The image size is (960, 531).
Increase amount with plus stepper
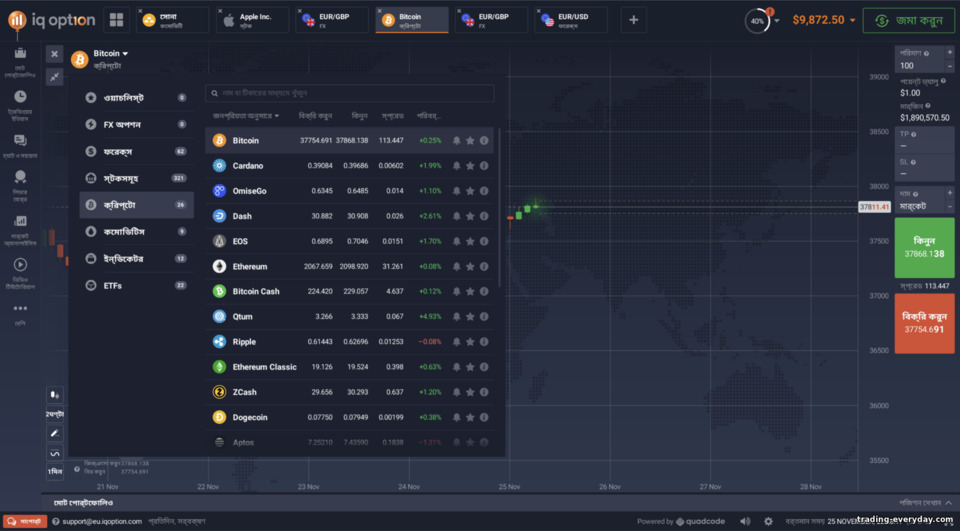click(950, 53)
